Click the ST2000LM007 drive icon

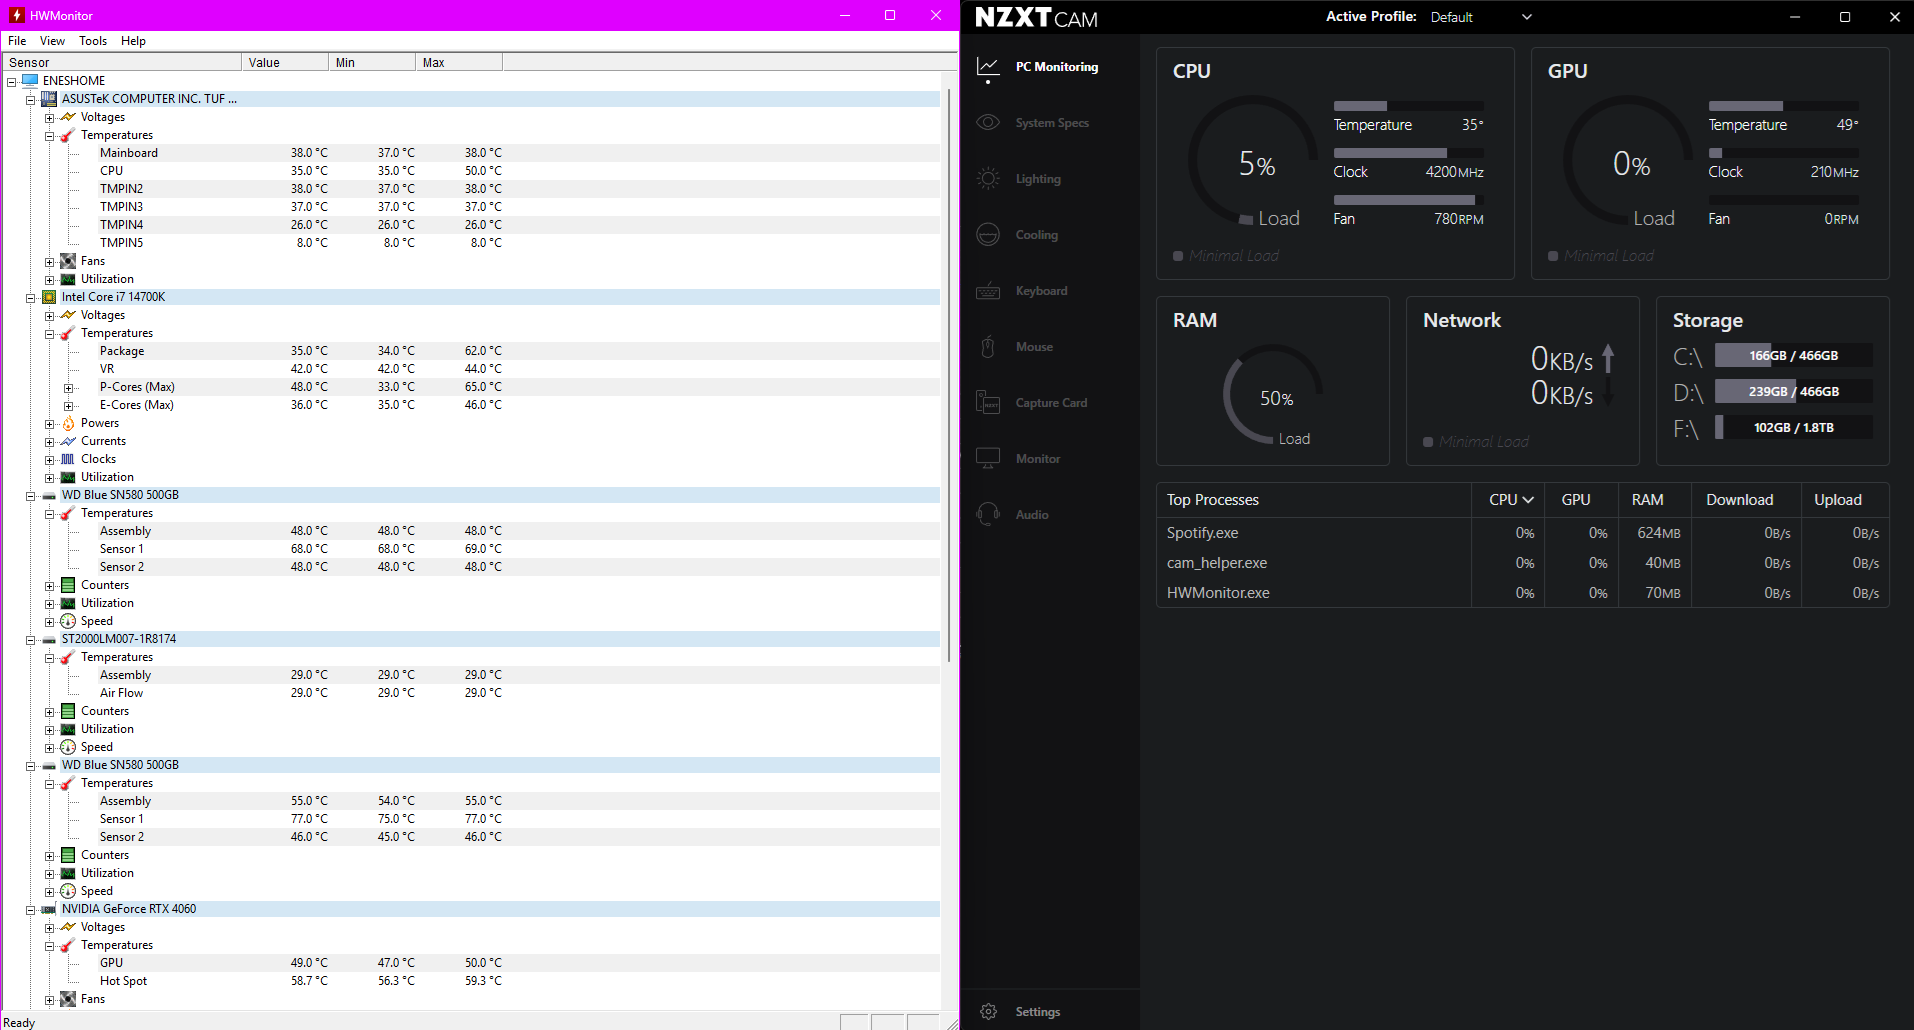coord(49,639)
